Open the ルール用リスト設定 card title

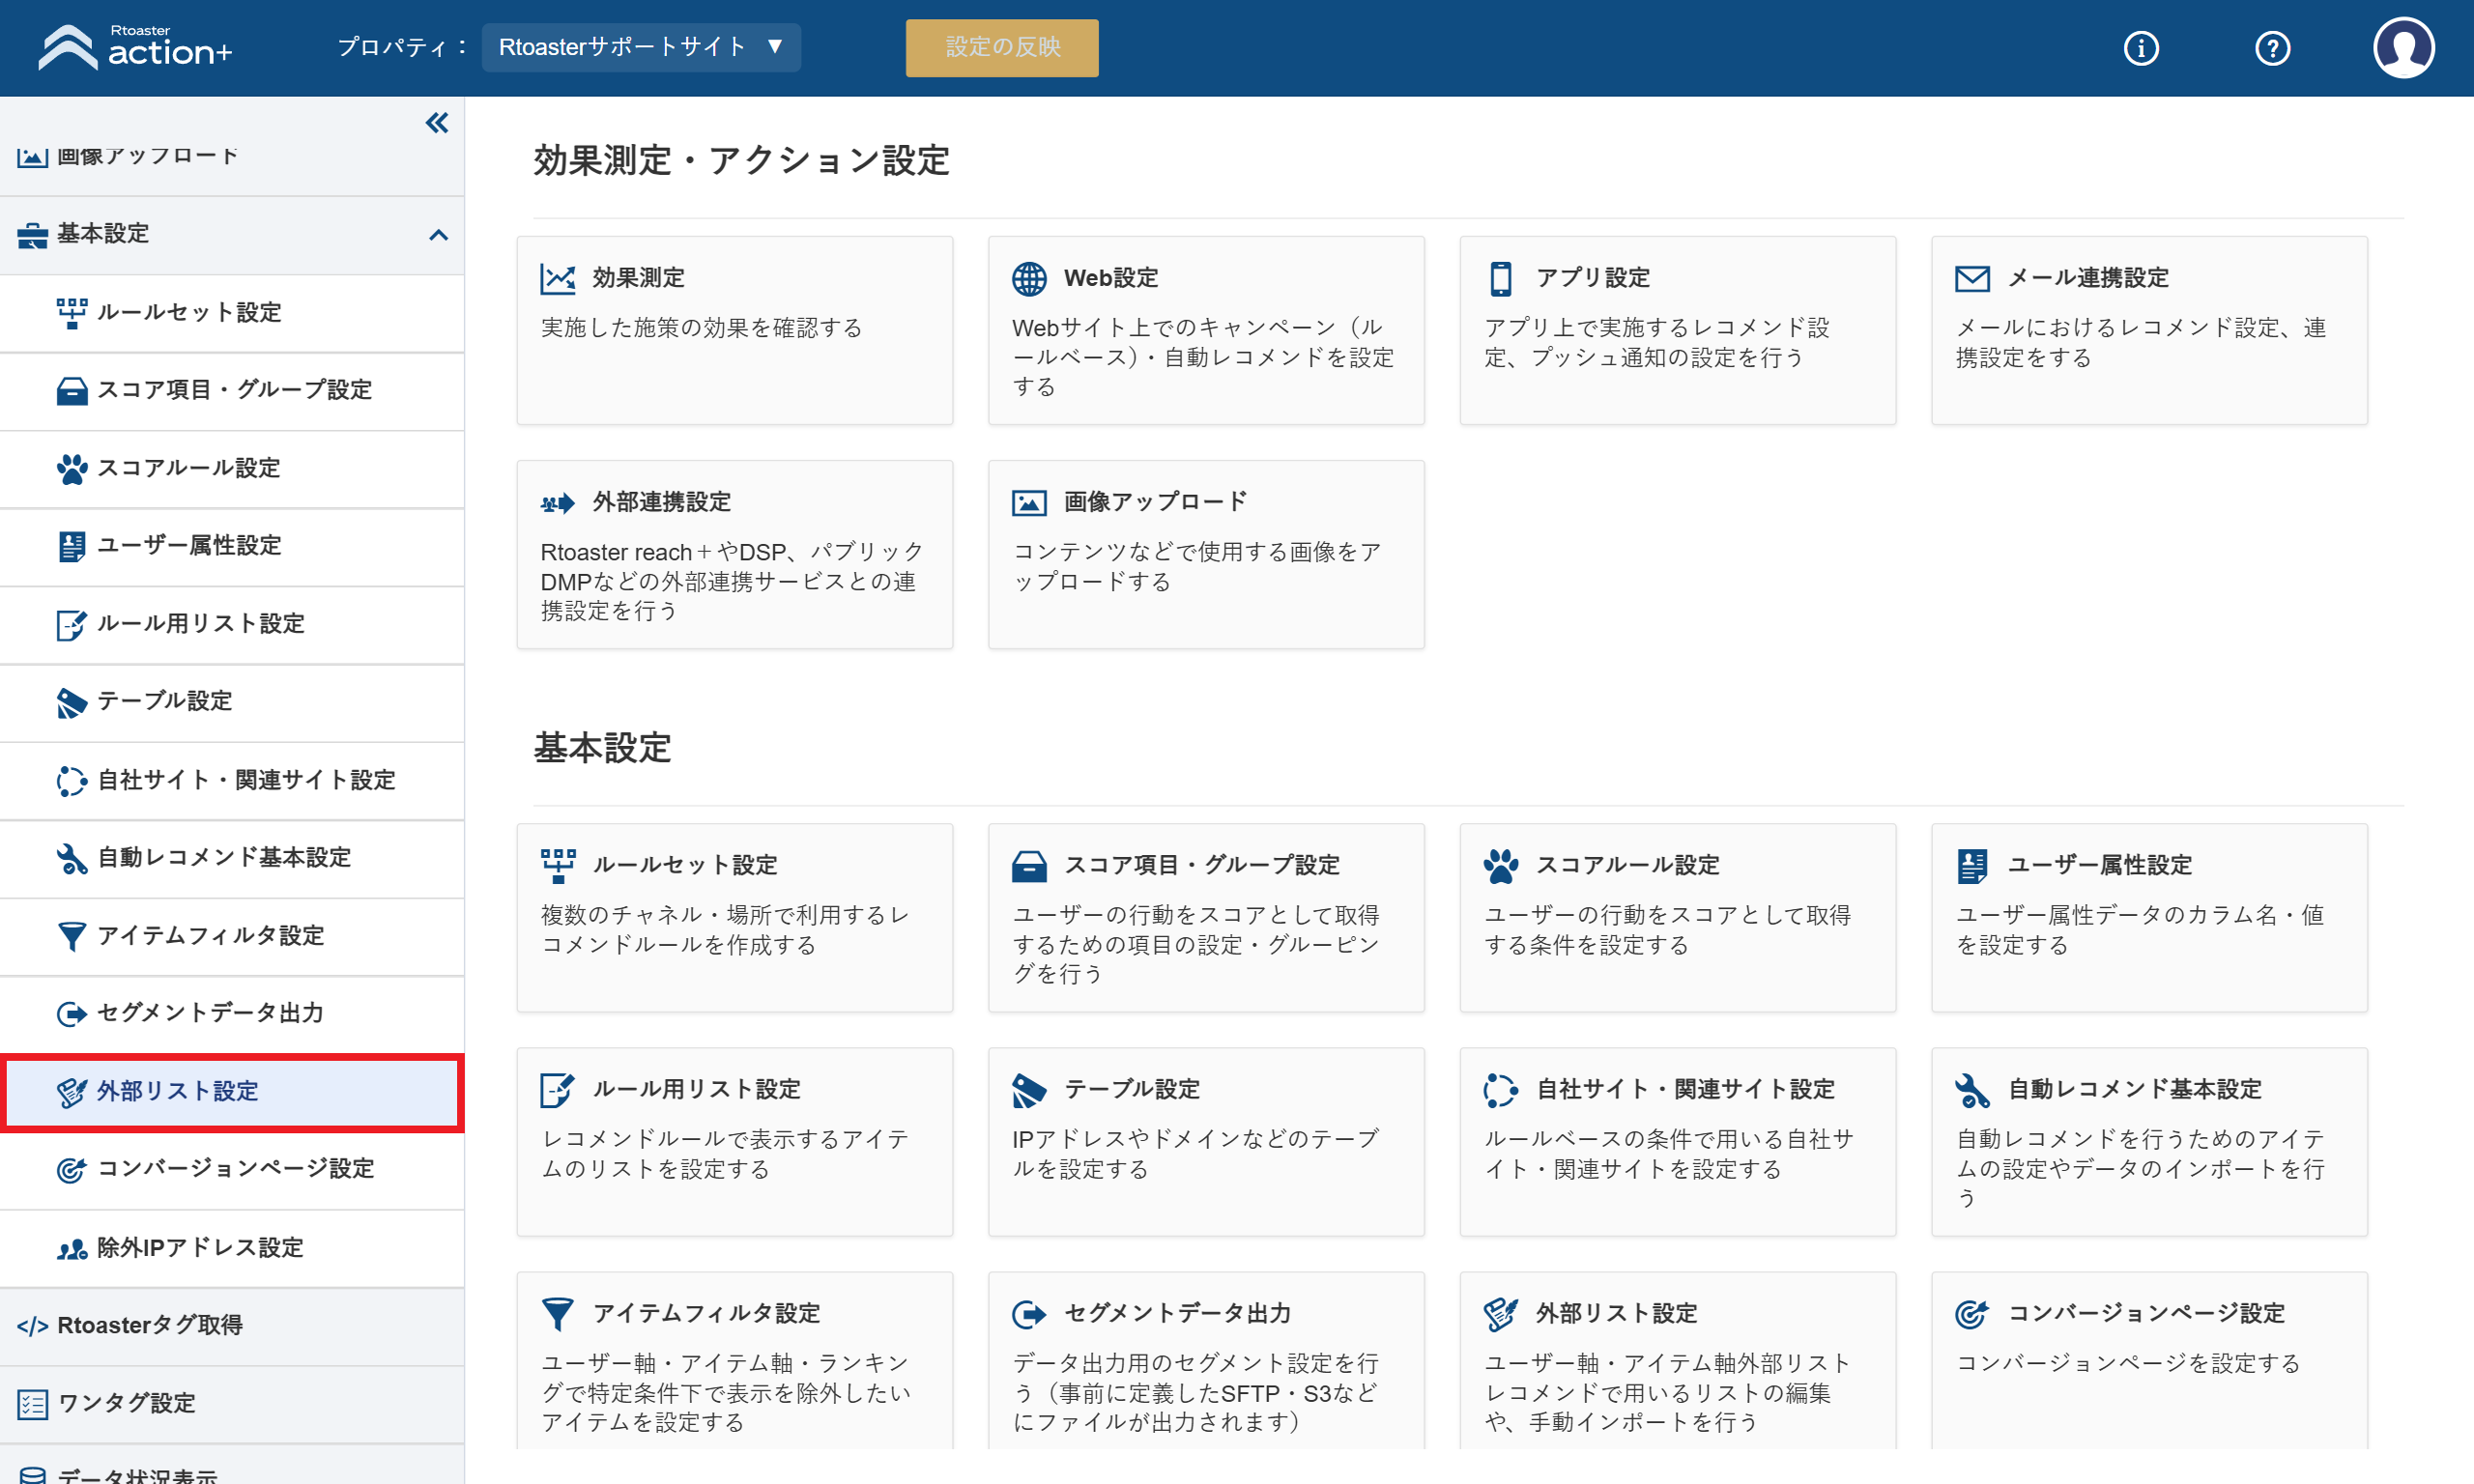(x=696, y=1089)
